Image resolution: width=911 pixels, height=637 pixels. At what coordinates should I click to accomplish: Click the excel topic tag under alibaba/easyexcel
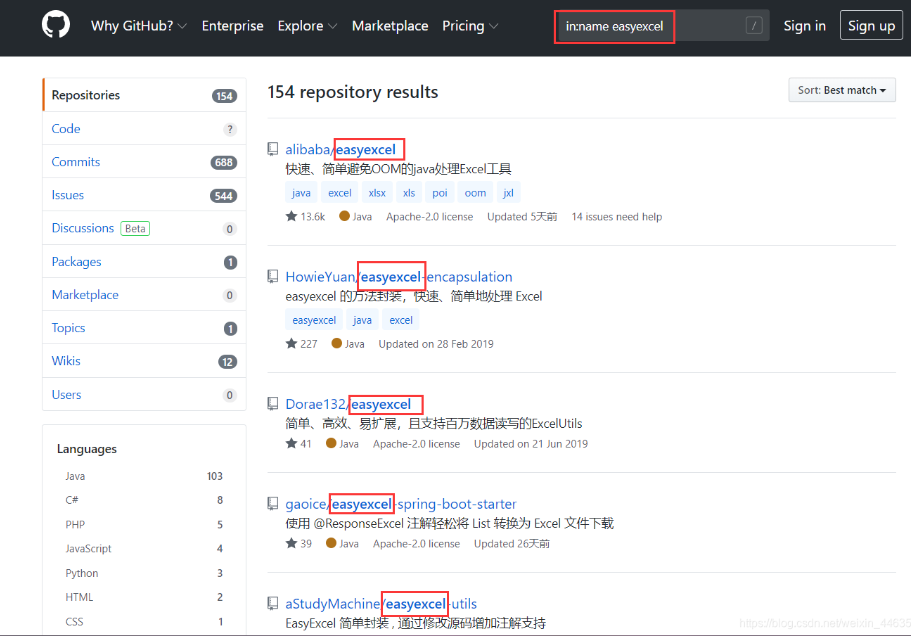pyautogui.click(x=339, y=193)
